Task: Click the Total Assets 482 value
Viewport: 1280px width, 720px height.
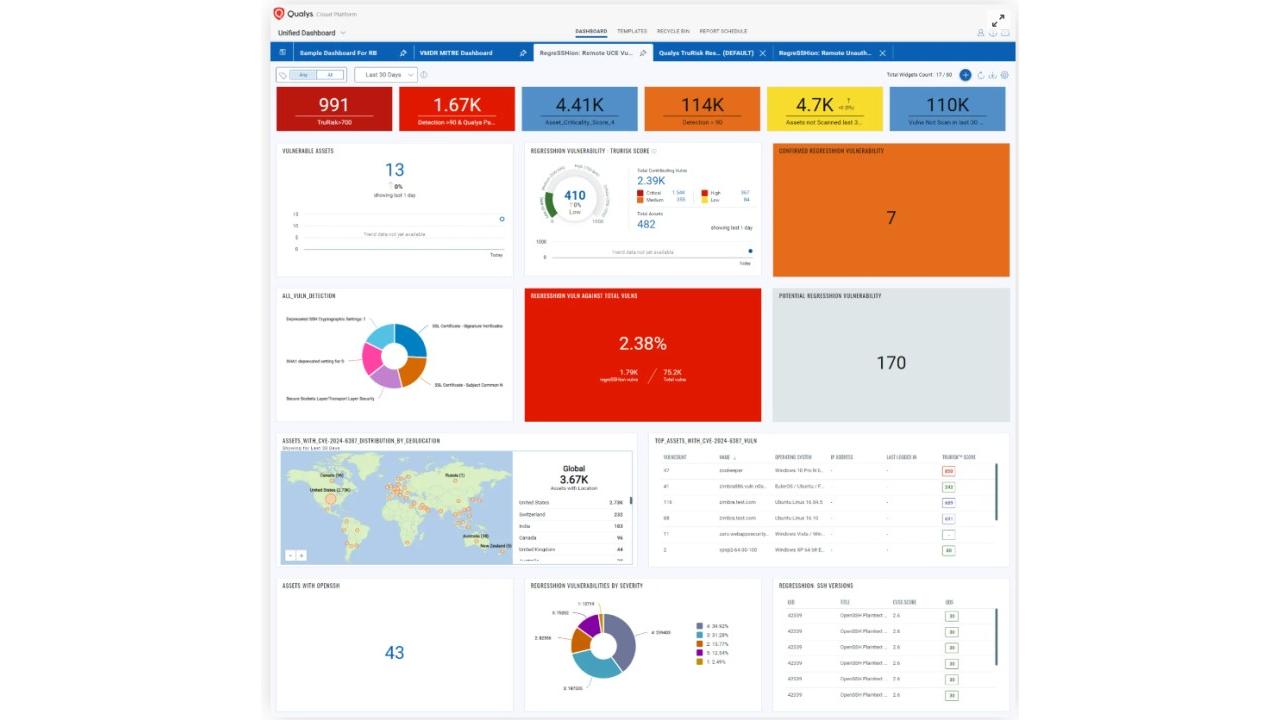Action: tap(646, 224)
